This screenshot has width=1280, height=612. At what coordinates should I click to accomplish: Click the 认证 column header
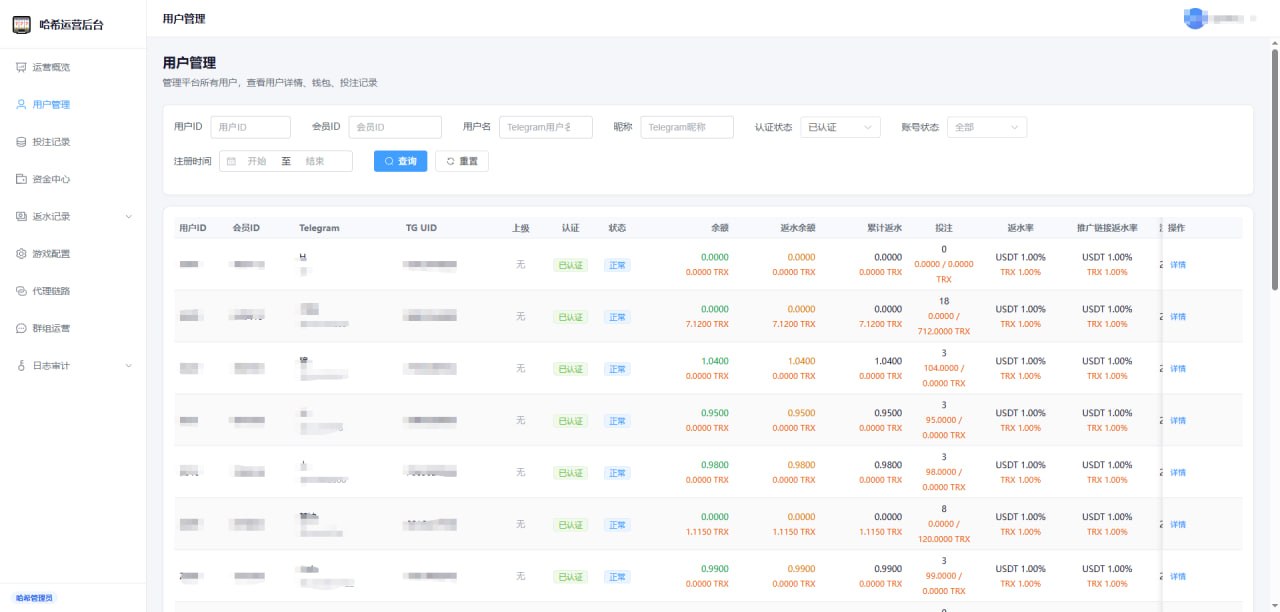570,228
